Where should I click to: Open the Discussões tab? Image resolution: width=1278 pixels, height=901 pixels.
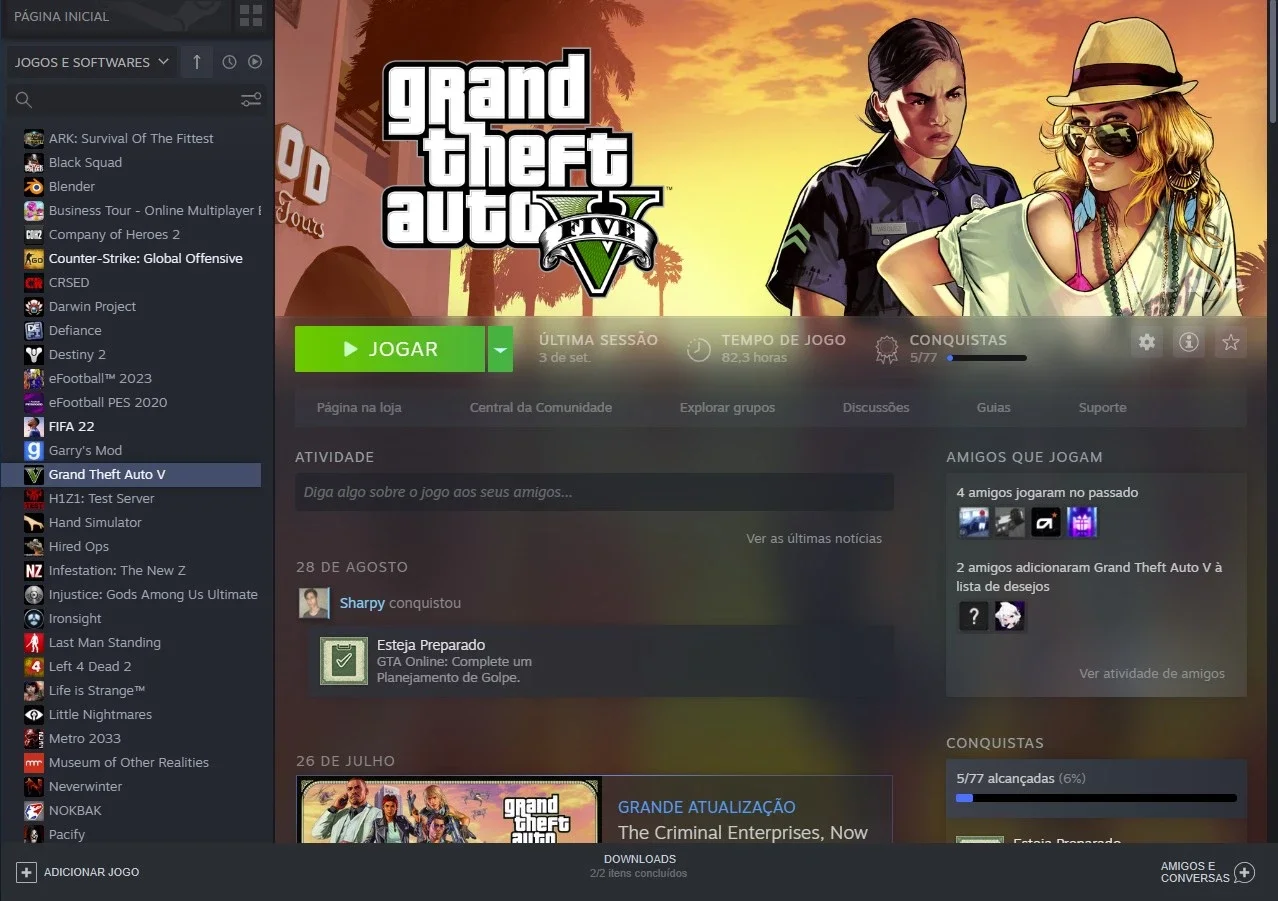click(x=876, y=407)
